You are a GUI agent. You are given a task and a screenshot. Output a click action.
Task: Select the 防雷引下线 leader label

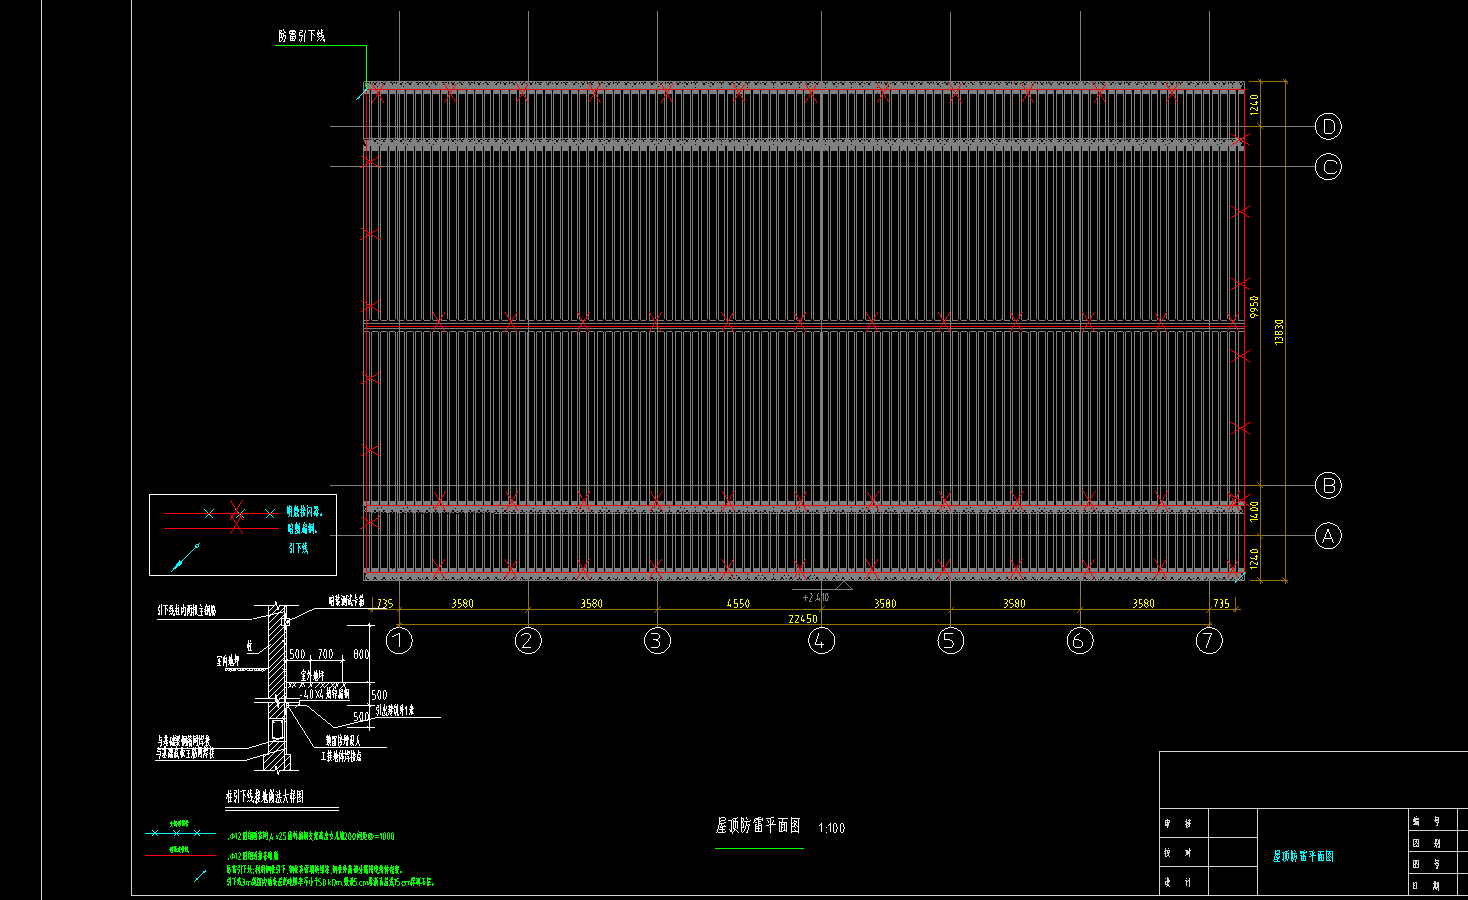(x=301, y=36)
